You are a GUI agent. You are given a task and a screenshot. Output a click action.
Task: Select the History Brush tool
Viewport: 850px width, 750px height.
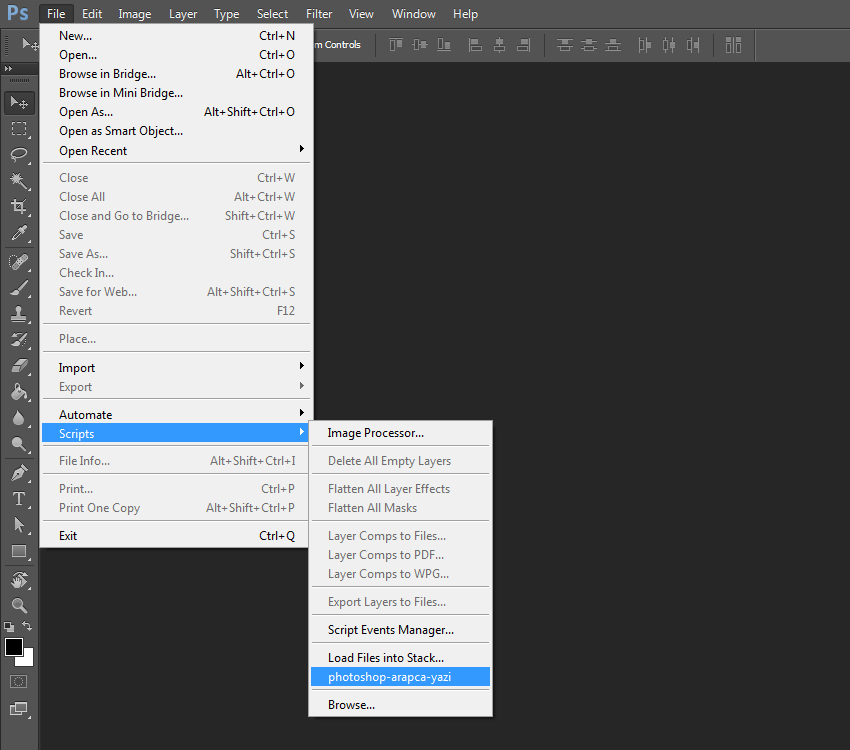pyautogui.click(x=20, y=340)
